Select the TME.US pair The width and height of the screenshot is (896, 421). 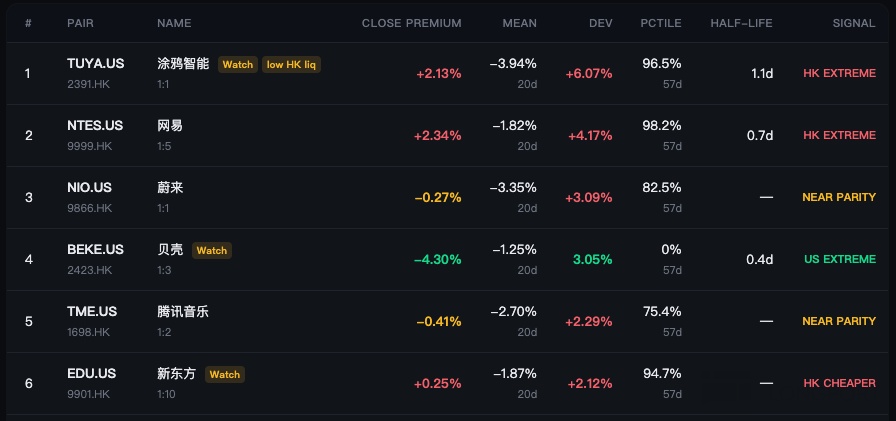point(91,312)
